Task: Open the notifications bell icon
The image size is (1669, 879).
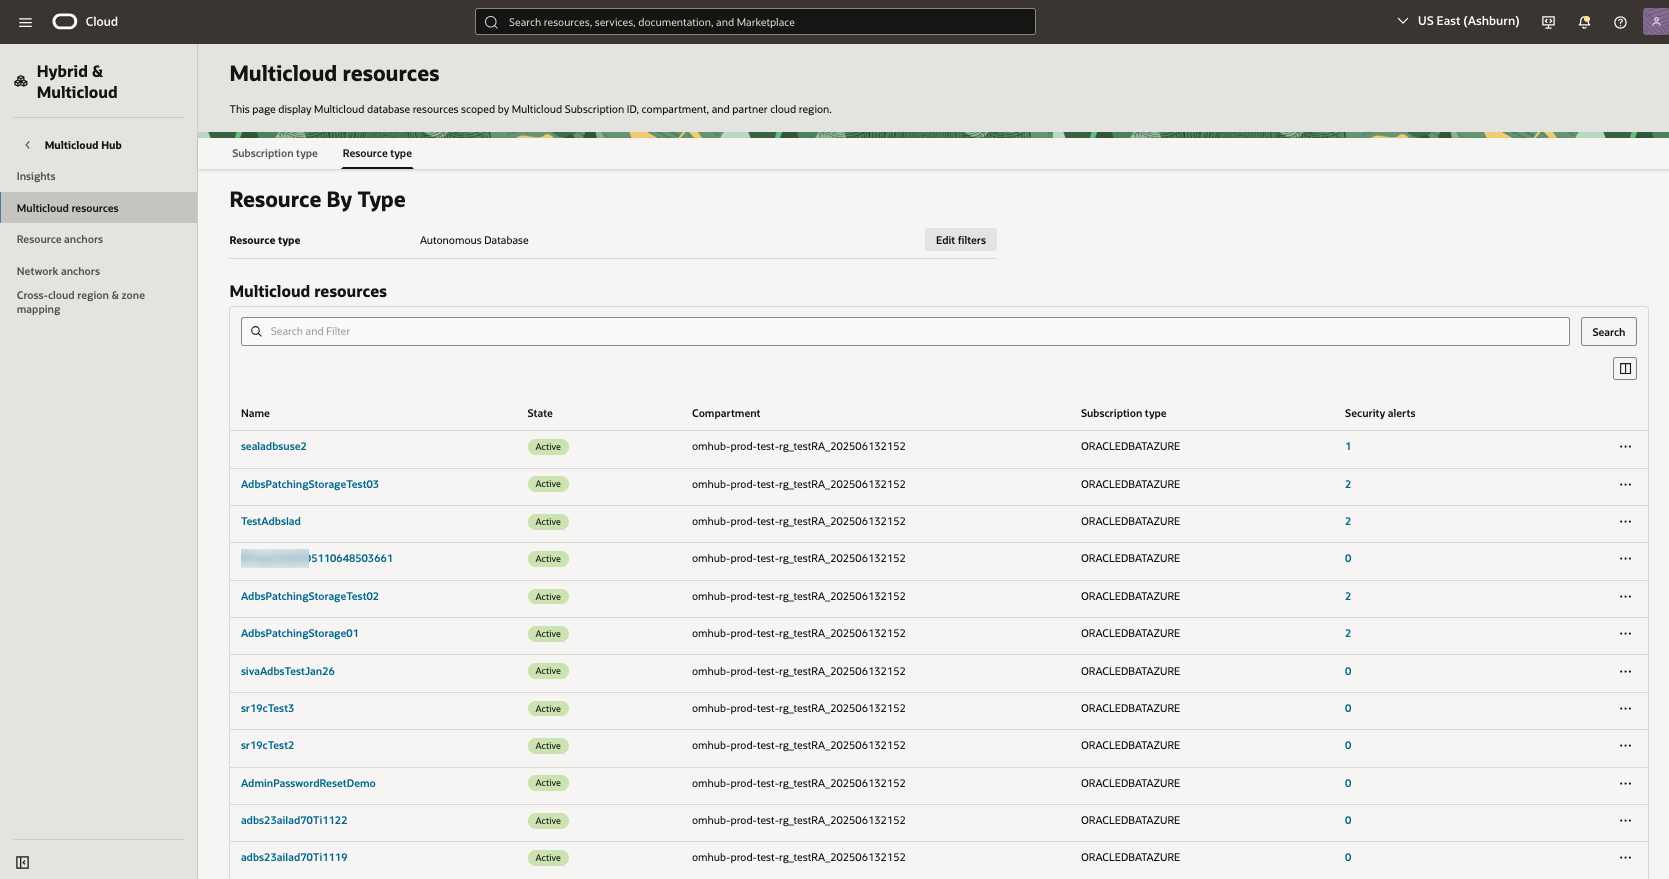Action: point(1584,22)
